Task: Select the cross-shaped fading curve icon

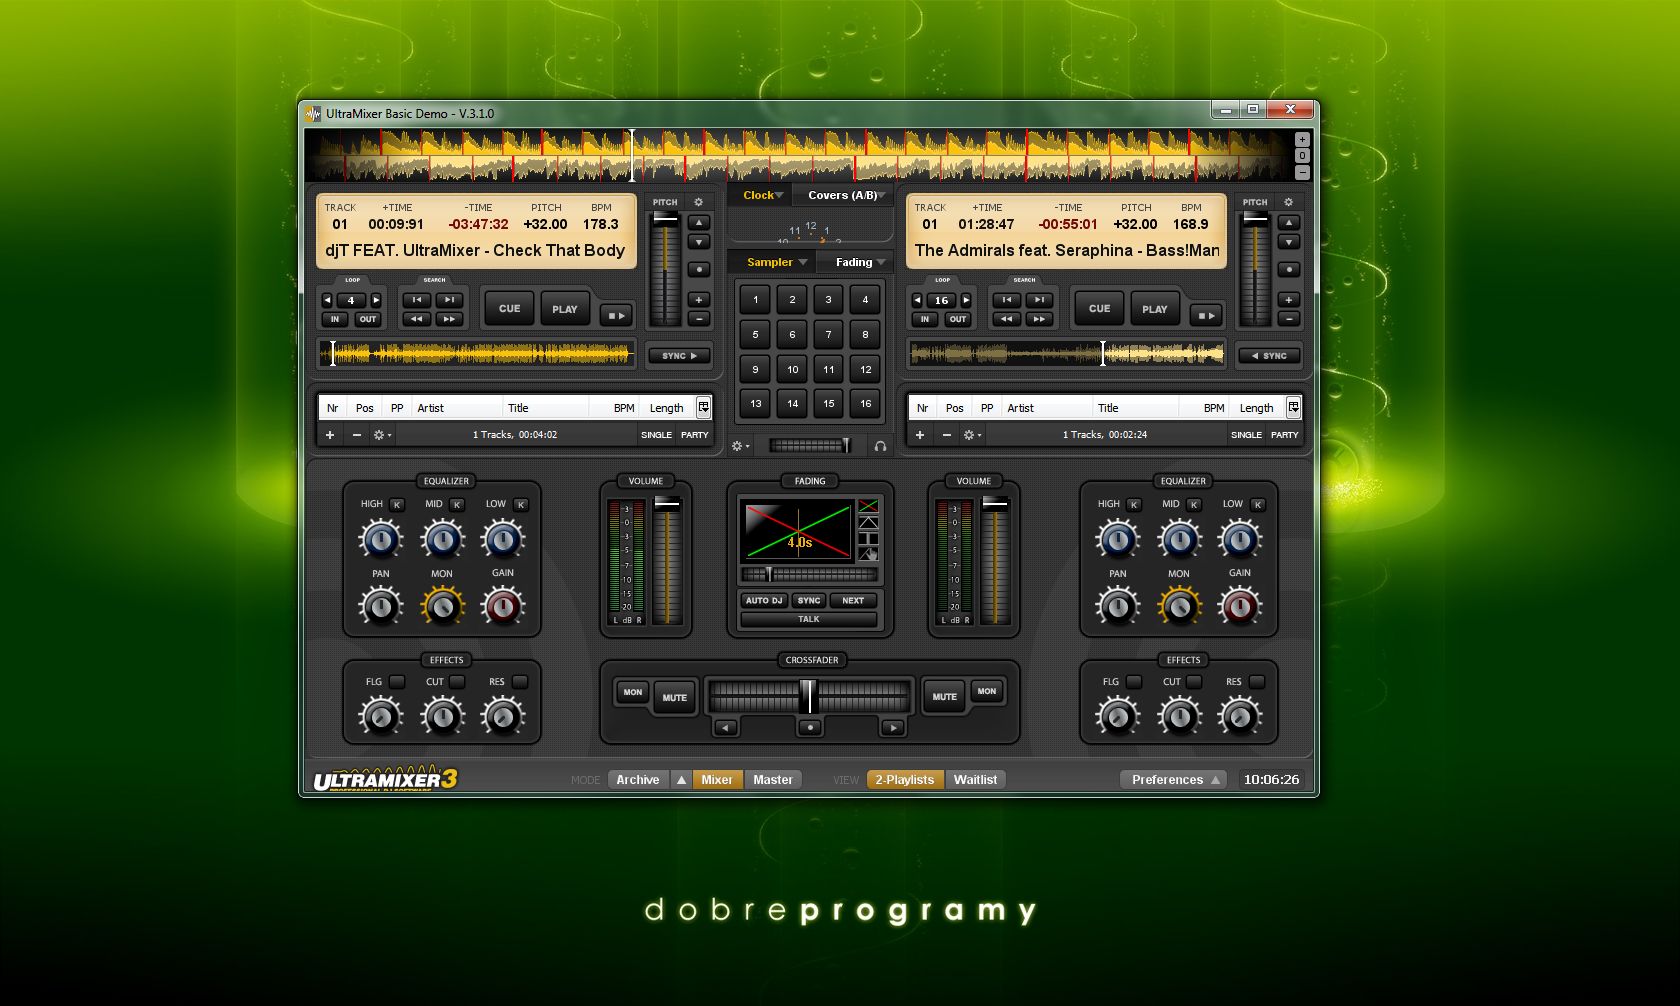Action: [x=868, y=506]
